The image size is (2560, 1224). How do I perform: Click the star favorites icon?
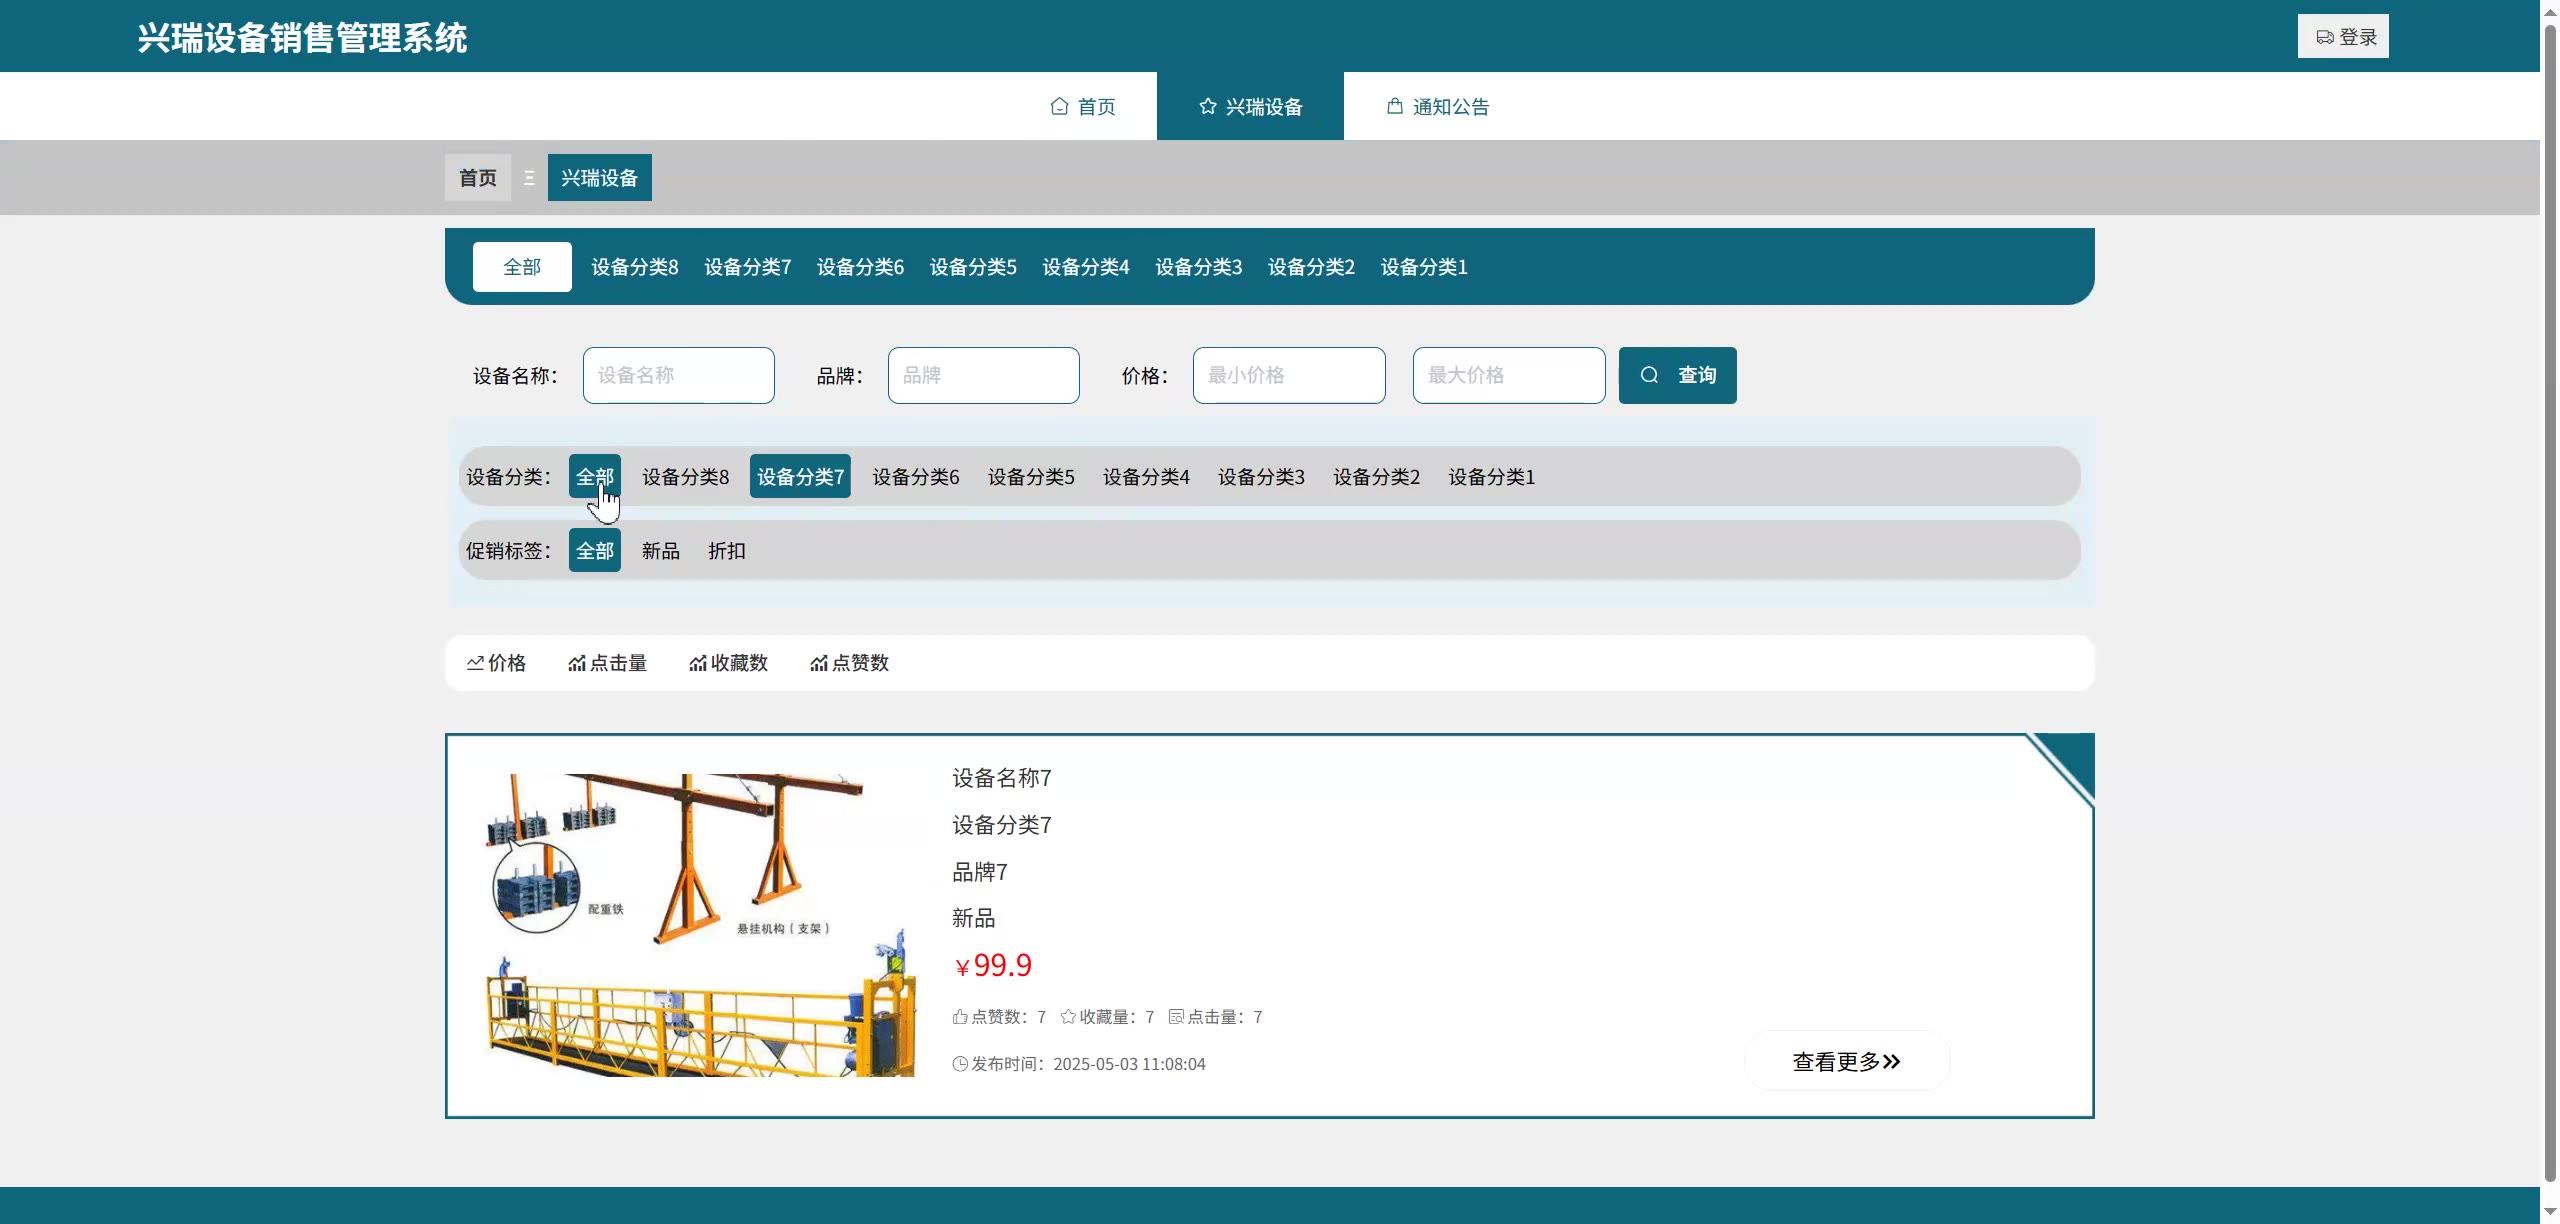[x=1068, y=1017]
